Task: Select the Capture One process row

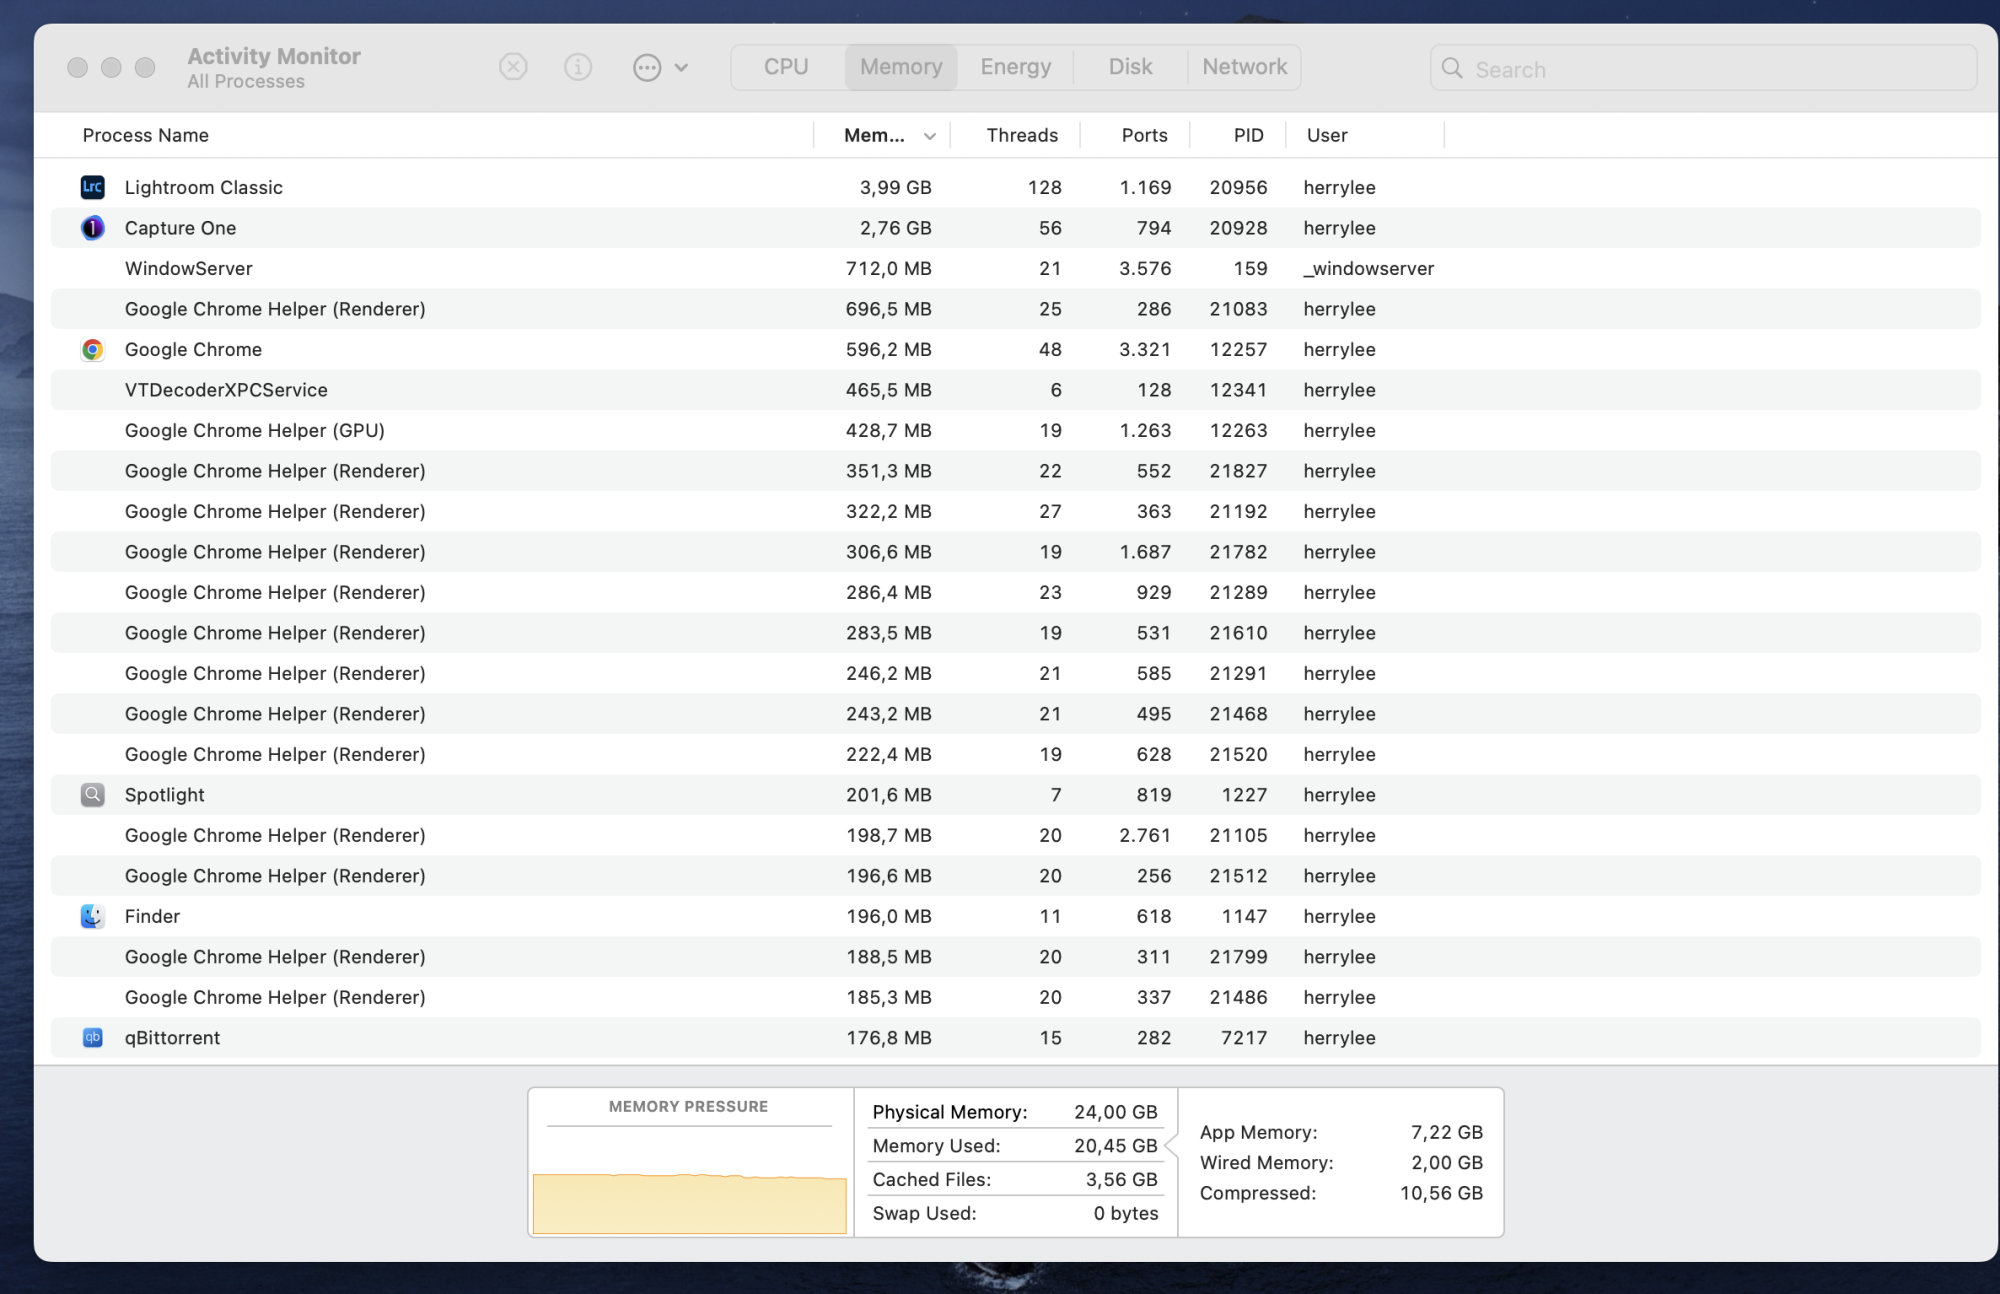Action: pos(1015,228)
